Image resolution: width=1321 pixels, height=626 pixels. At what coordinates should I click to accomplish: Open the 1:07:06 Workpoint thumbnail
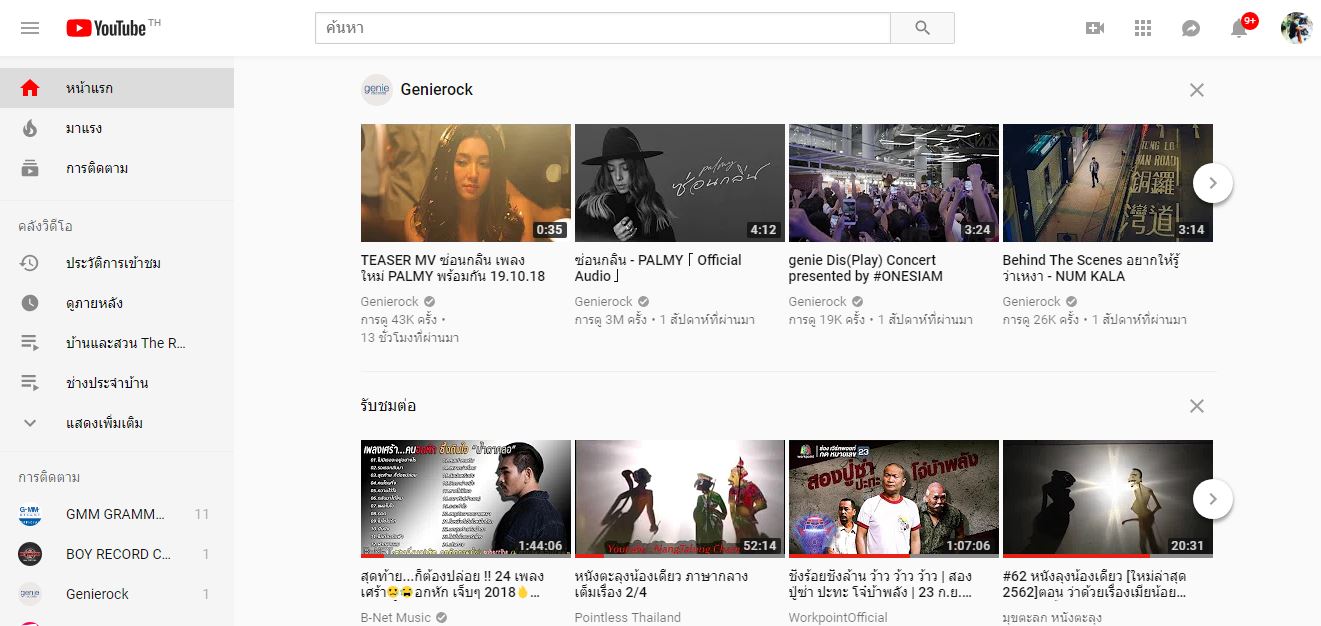coord(894,499)
